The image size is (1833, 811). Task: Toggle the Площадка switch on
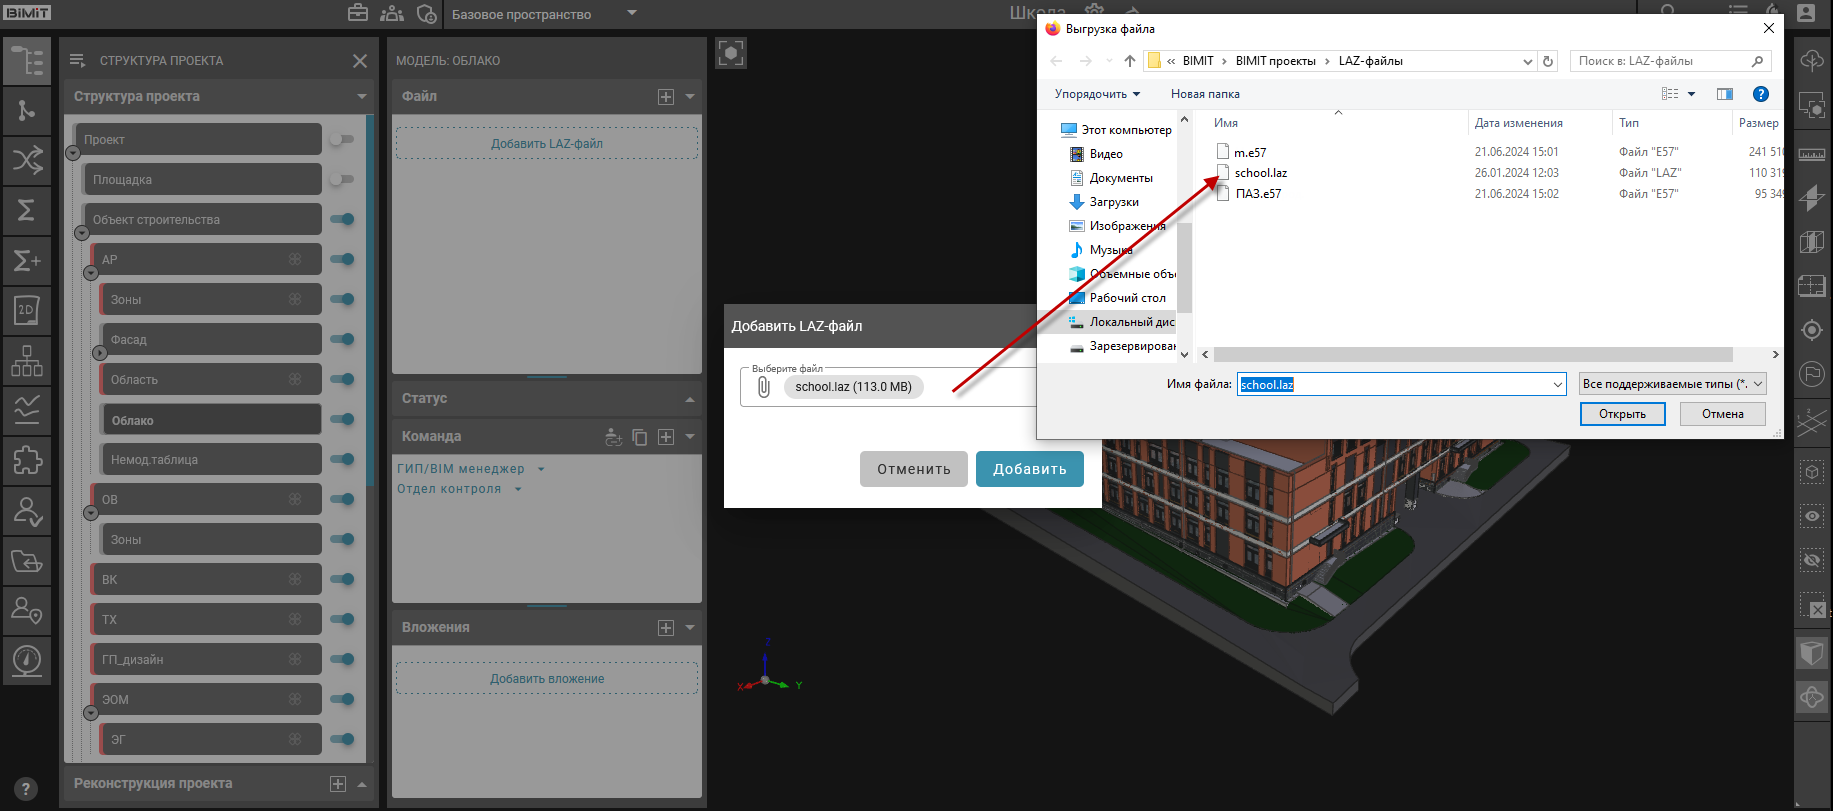342,179
